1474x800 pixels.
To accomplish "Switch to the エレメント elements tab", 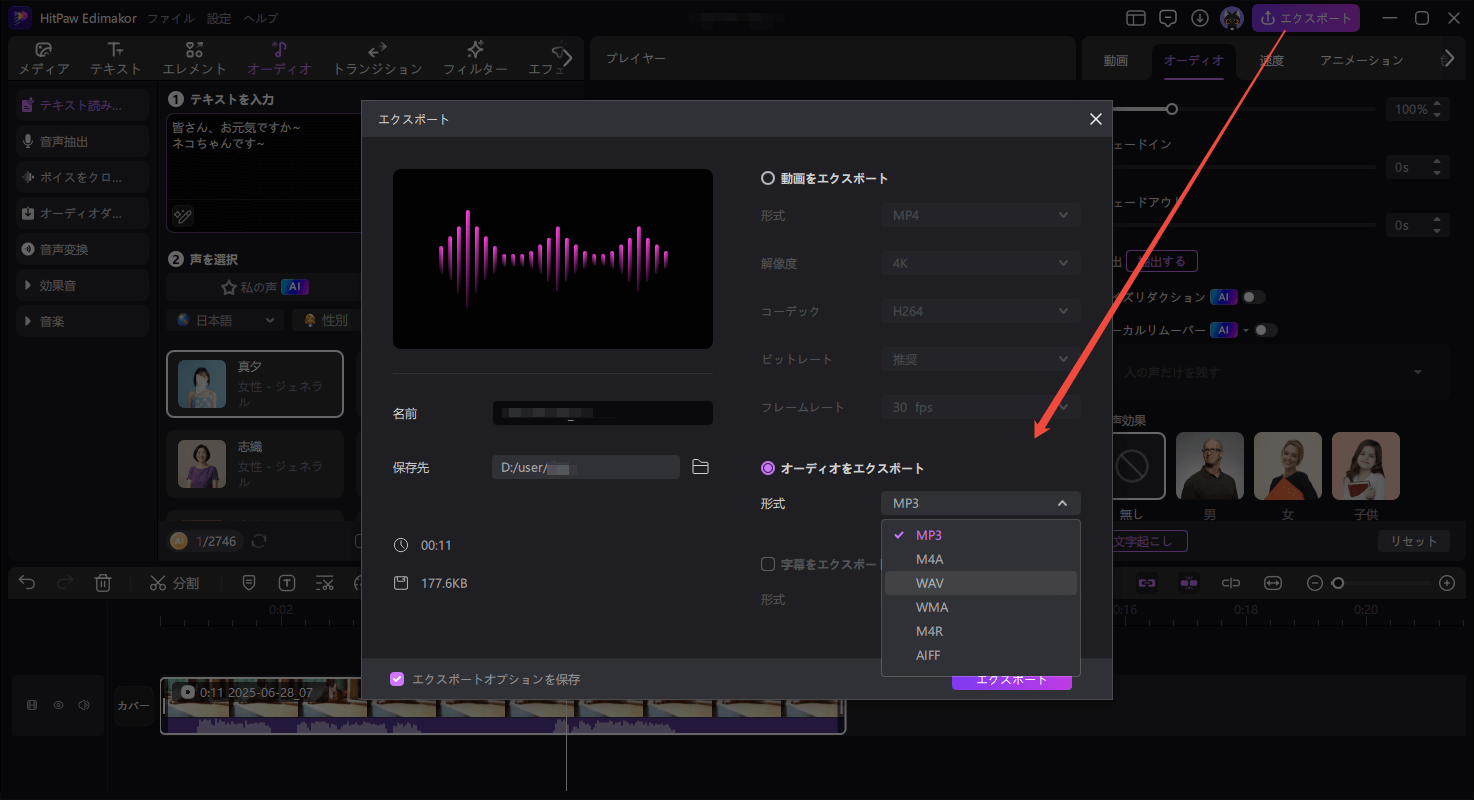I will click(194, 59).
